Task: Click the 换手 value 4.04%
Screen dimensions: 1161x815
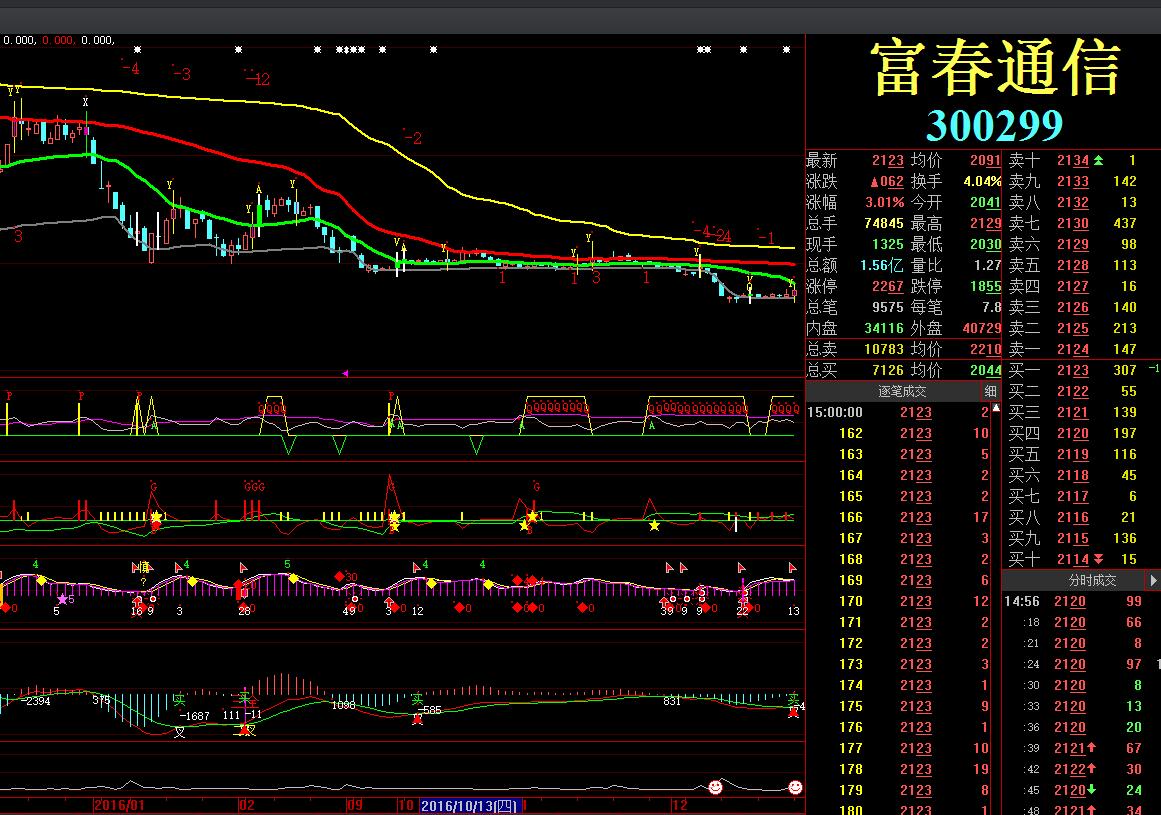Action: click(982, 181)
